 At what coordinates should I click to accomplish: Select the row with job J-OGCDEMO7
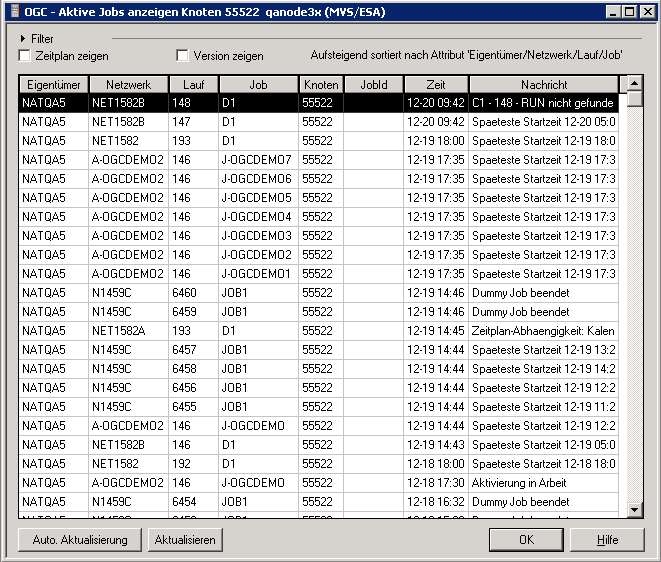(257, 159)
